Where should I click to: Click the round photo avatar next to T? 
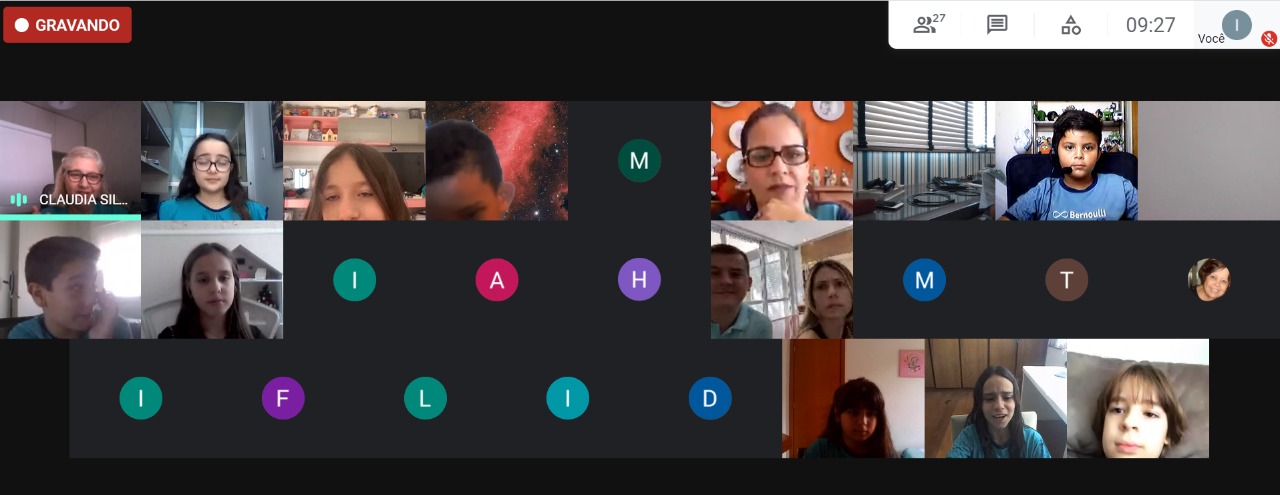1209,280
